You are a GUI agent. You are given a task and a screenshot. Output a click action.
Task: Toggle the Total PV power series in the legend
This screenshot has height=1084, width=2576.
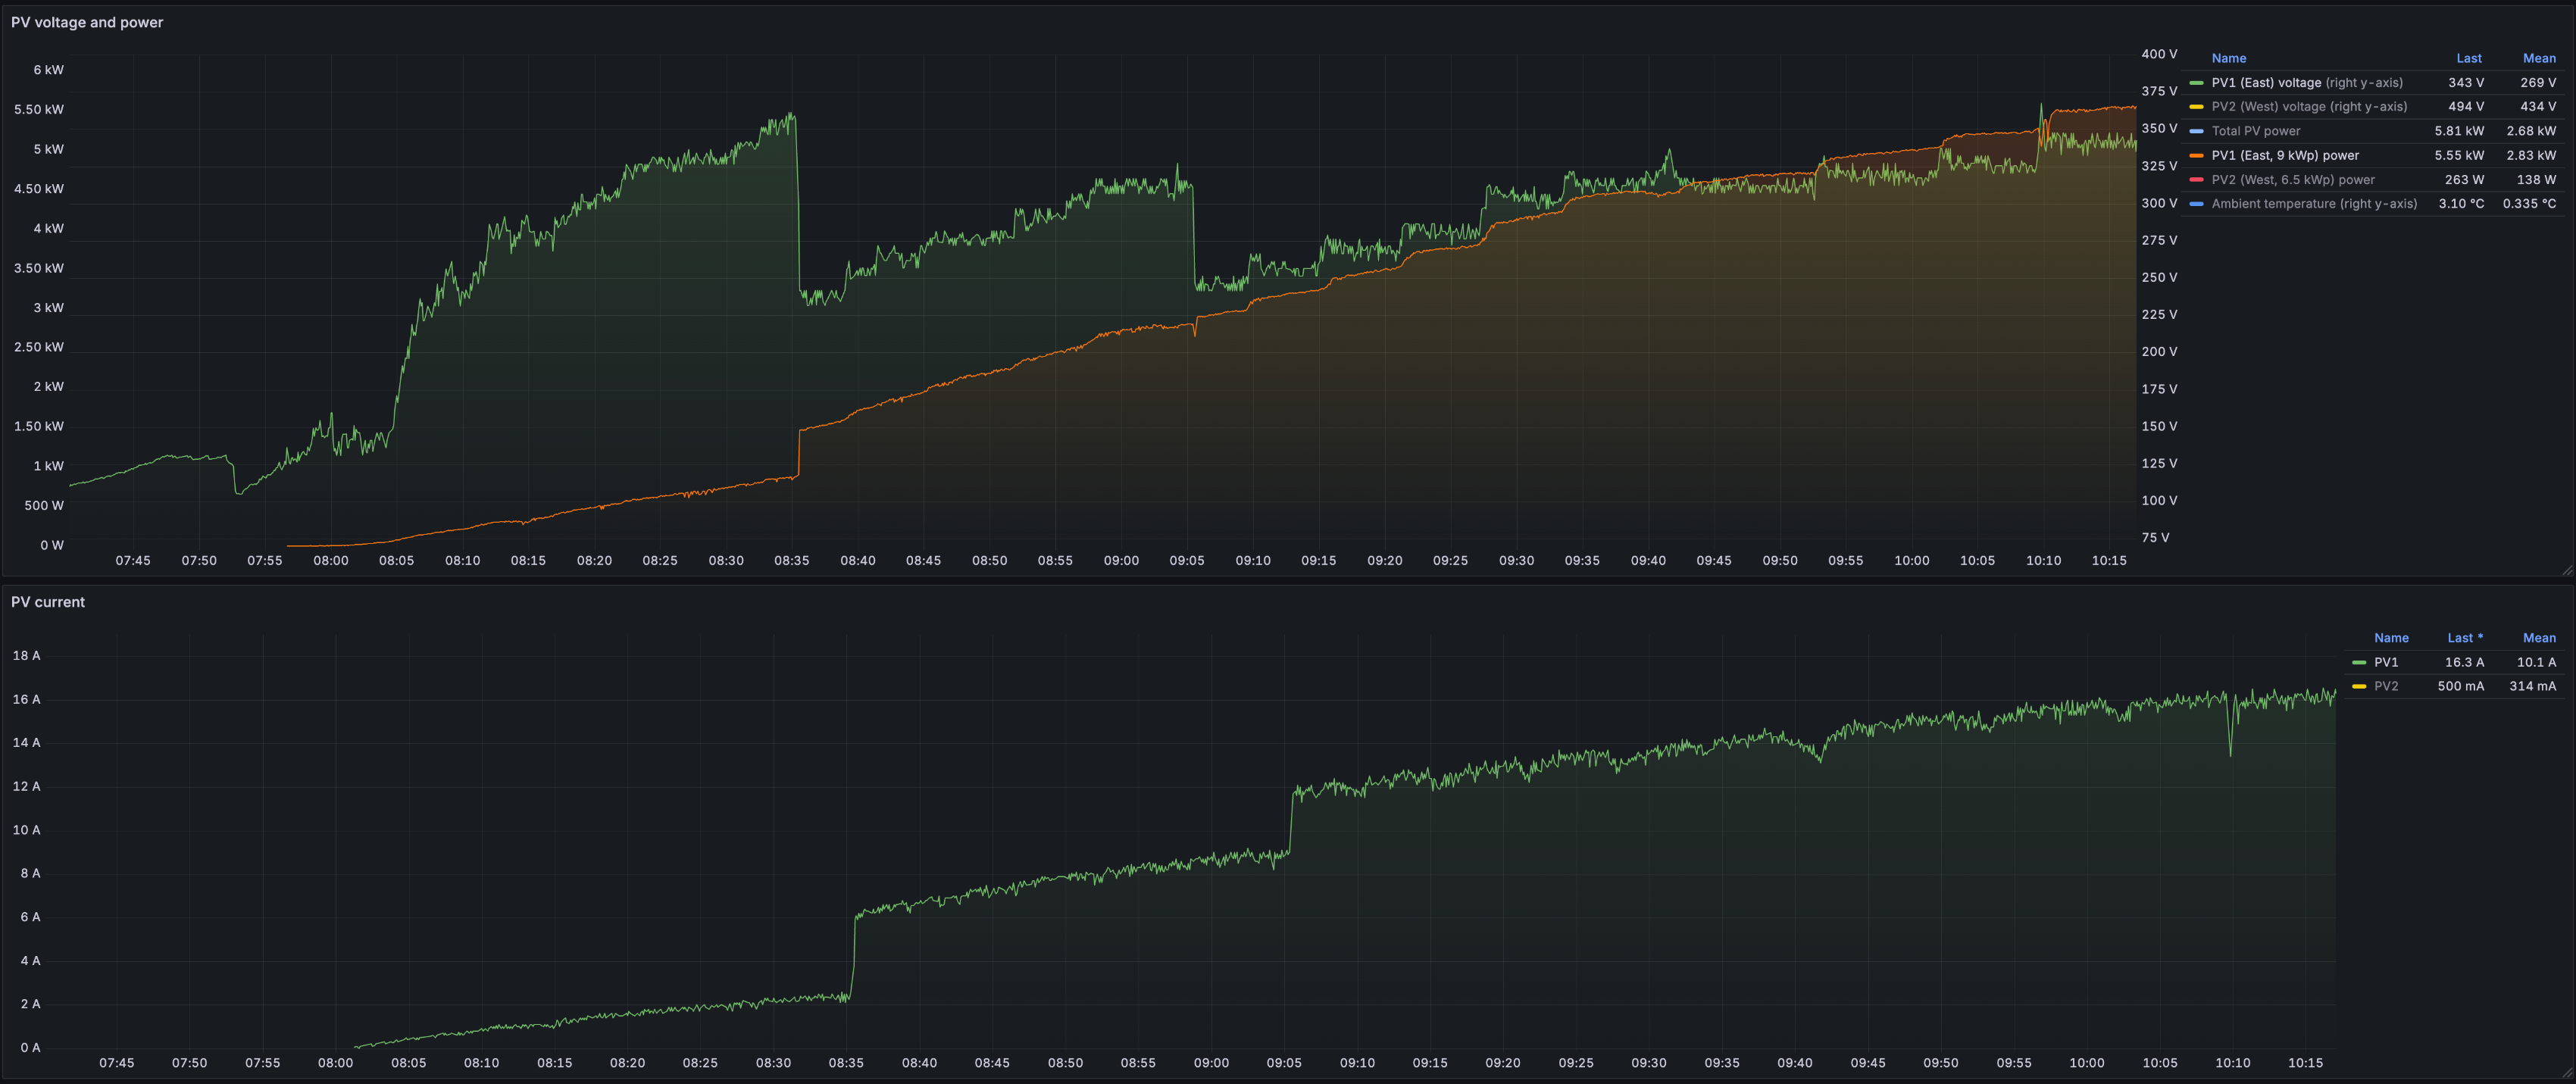click(x=2255, y=131)
